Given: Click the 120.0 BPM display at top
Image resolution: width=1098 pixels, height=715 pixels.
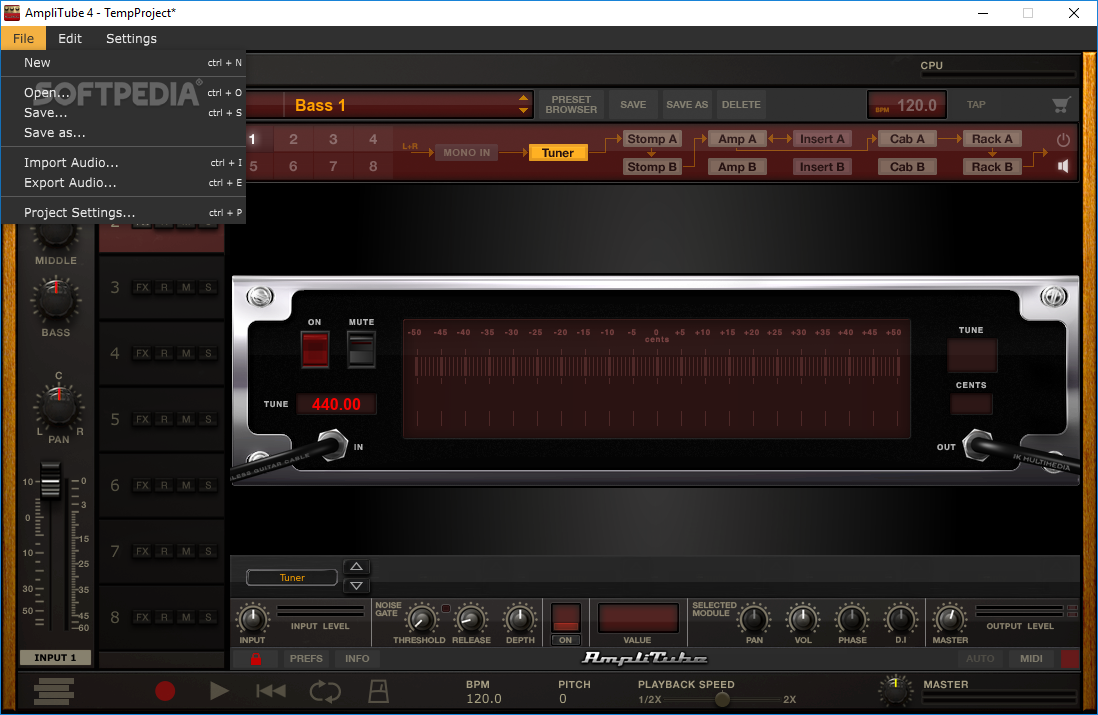Looking at the screenshot, I should click(x=907, y=105).
